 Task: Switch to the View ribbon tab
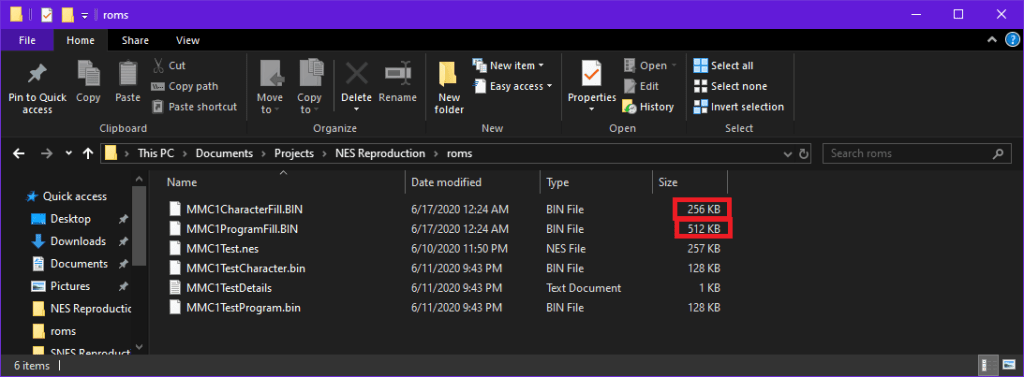[187, 41]
